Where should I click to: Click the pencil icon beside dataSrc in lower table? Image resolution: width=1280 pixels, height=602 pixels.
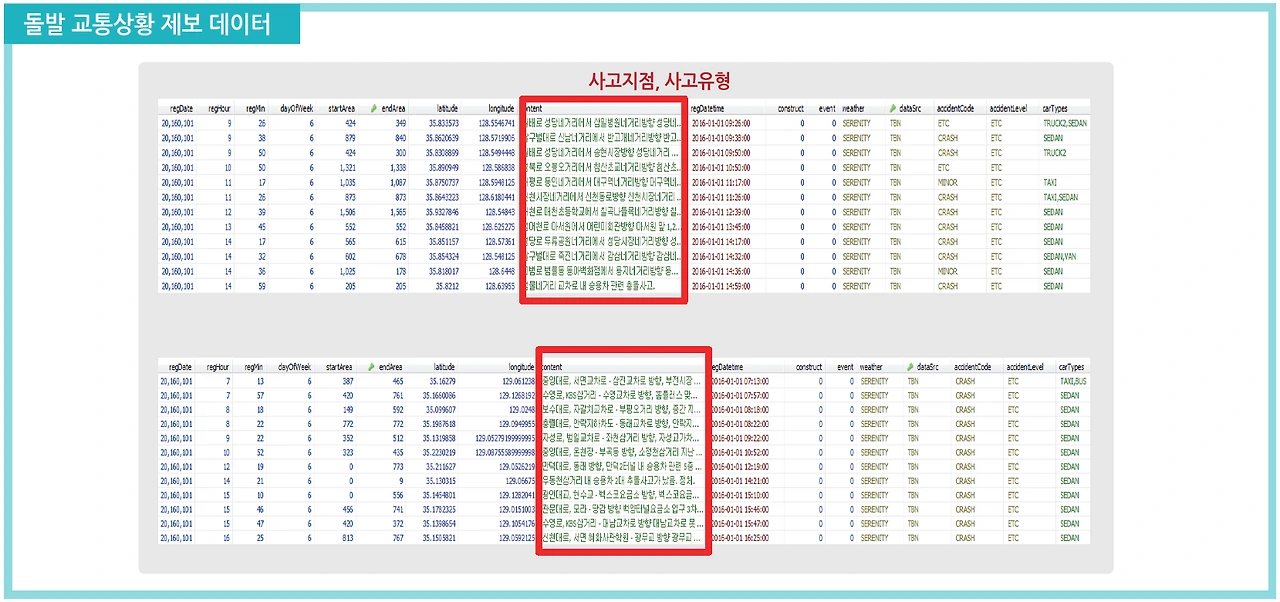click(x=910, y=368)
